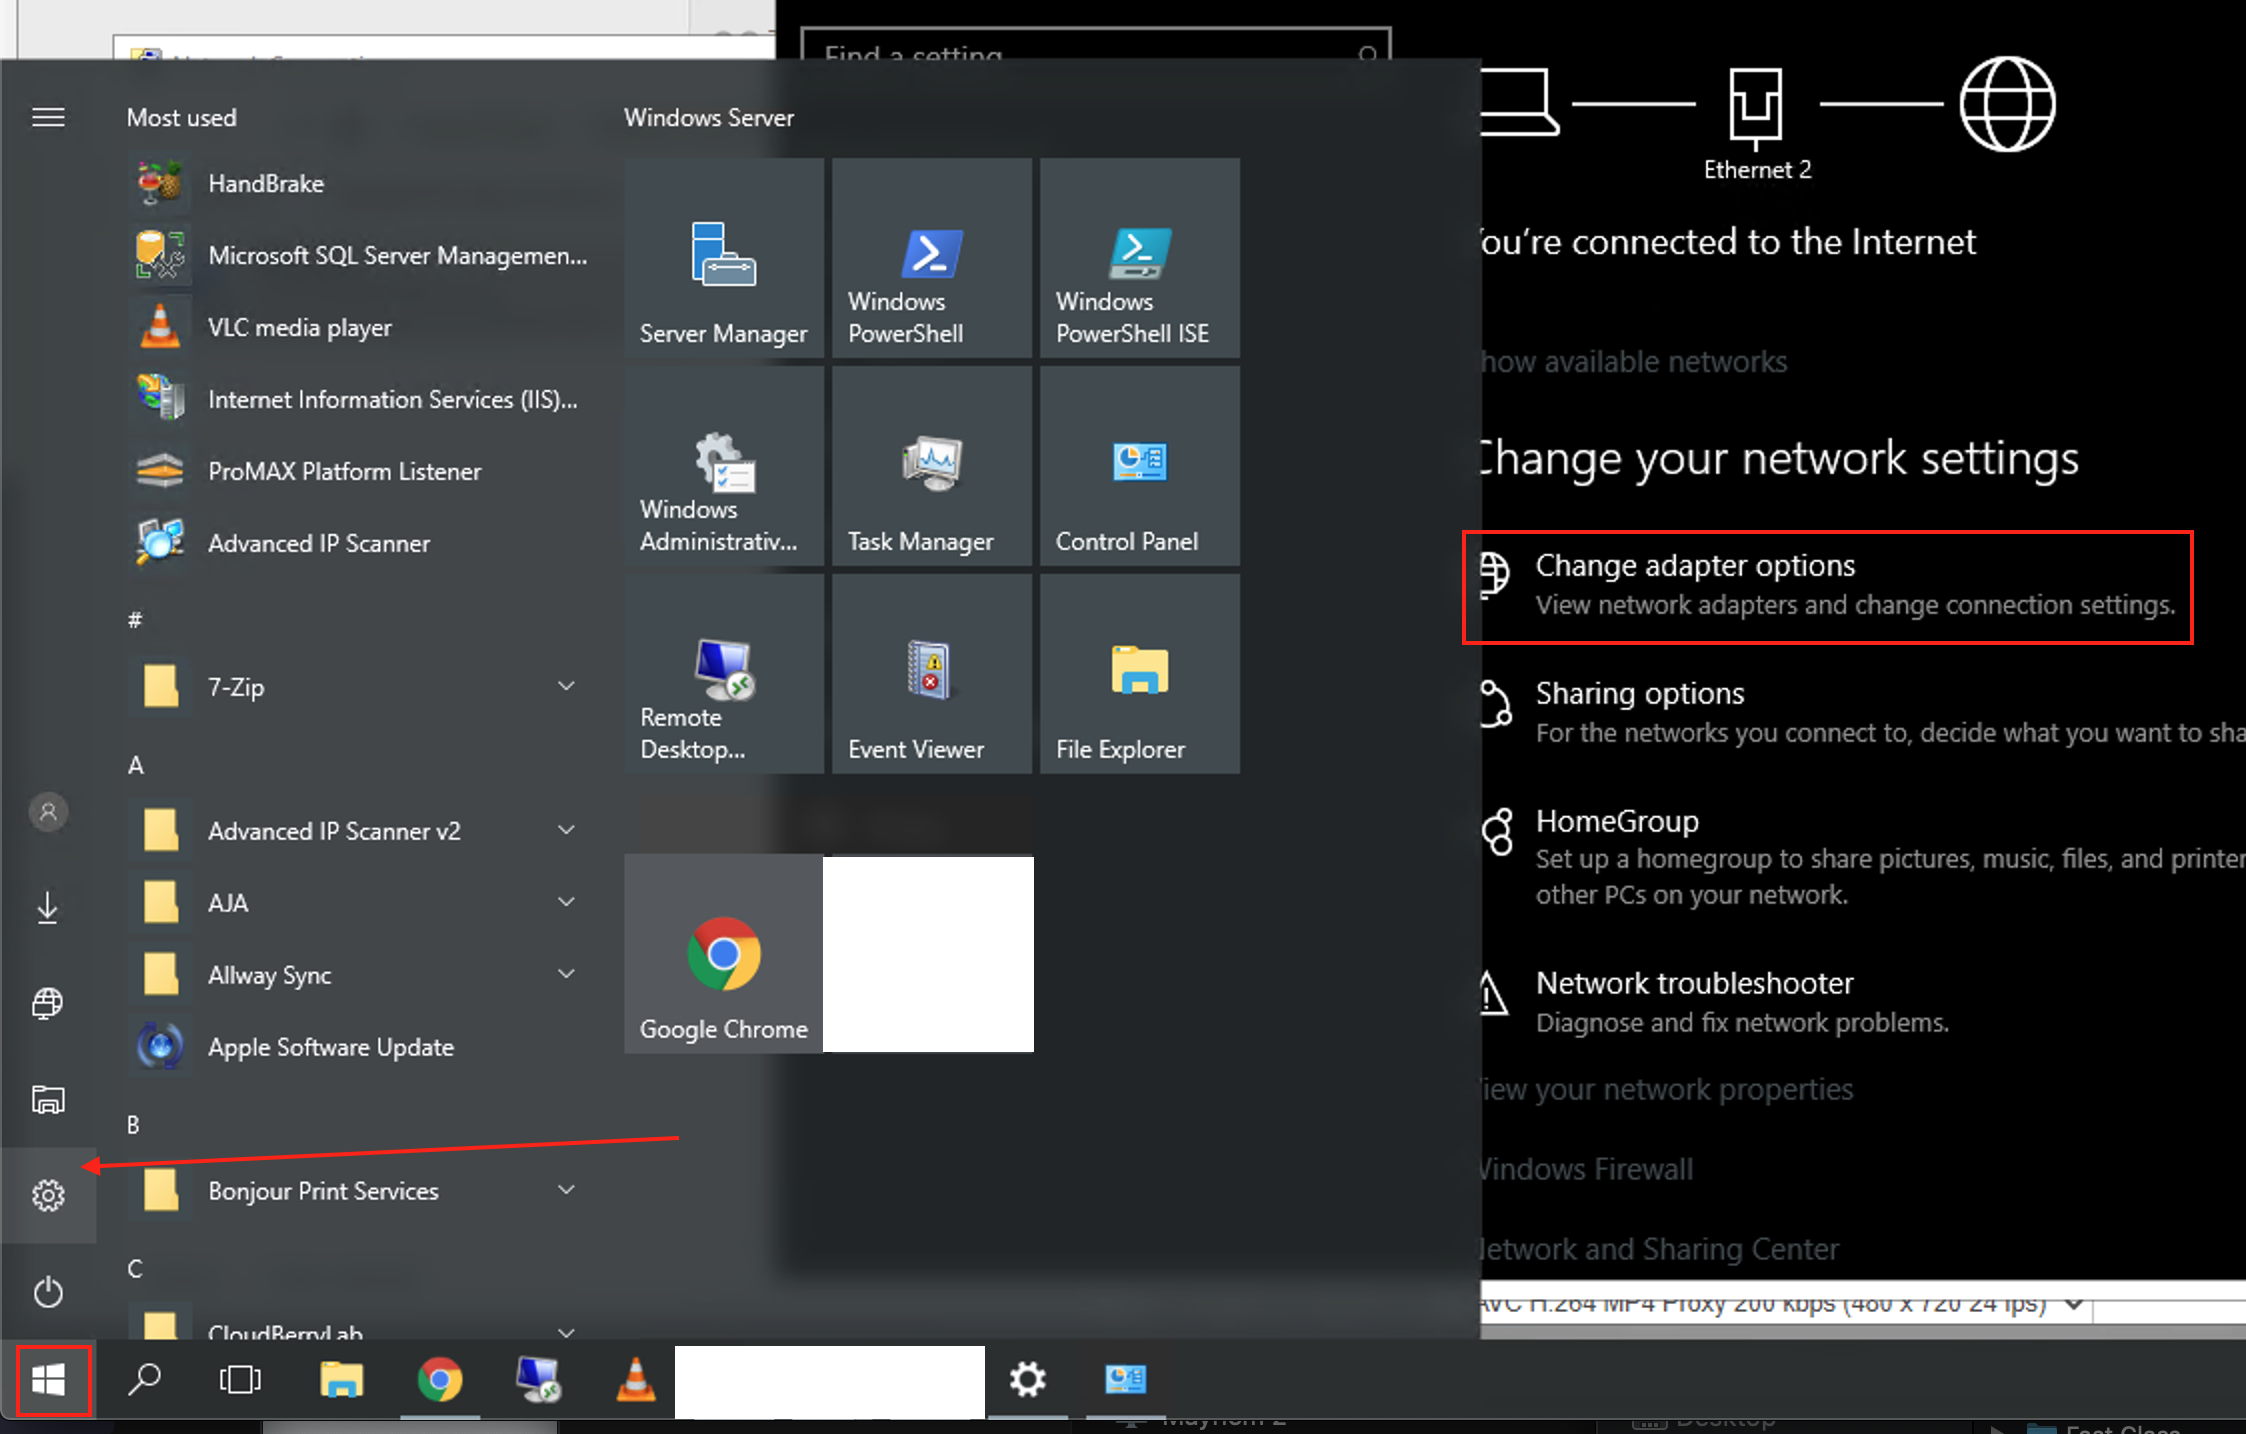This screenshot has height=1434, width=2246.
Task: Jump via the A letter header
Action: 135,766
